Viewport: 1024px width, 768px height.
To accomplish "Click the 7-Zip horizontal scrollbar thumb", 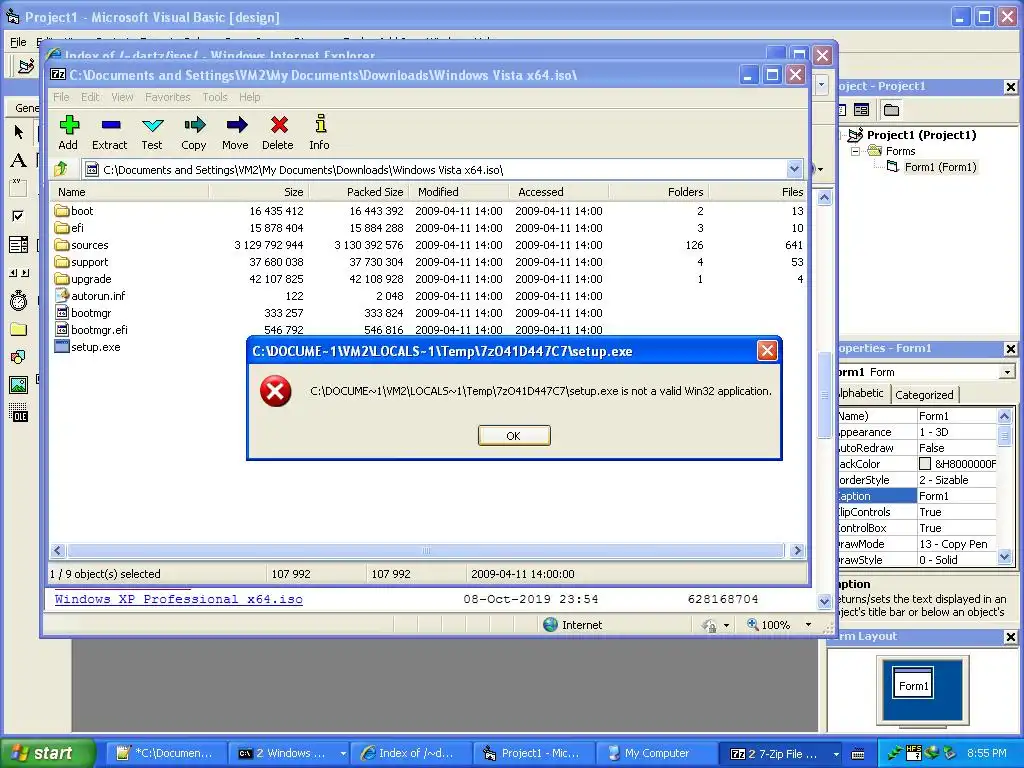I will [x=426, y=551].
